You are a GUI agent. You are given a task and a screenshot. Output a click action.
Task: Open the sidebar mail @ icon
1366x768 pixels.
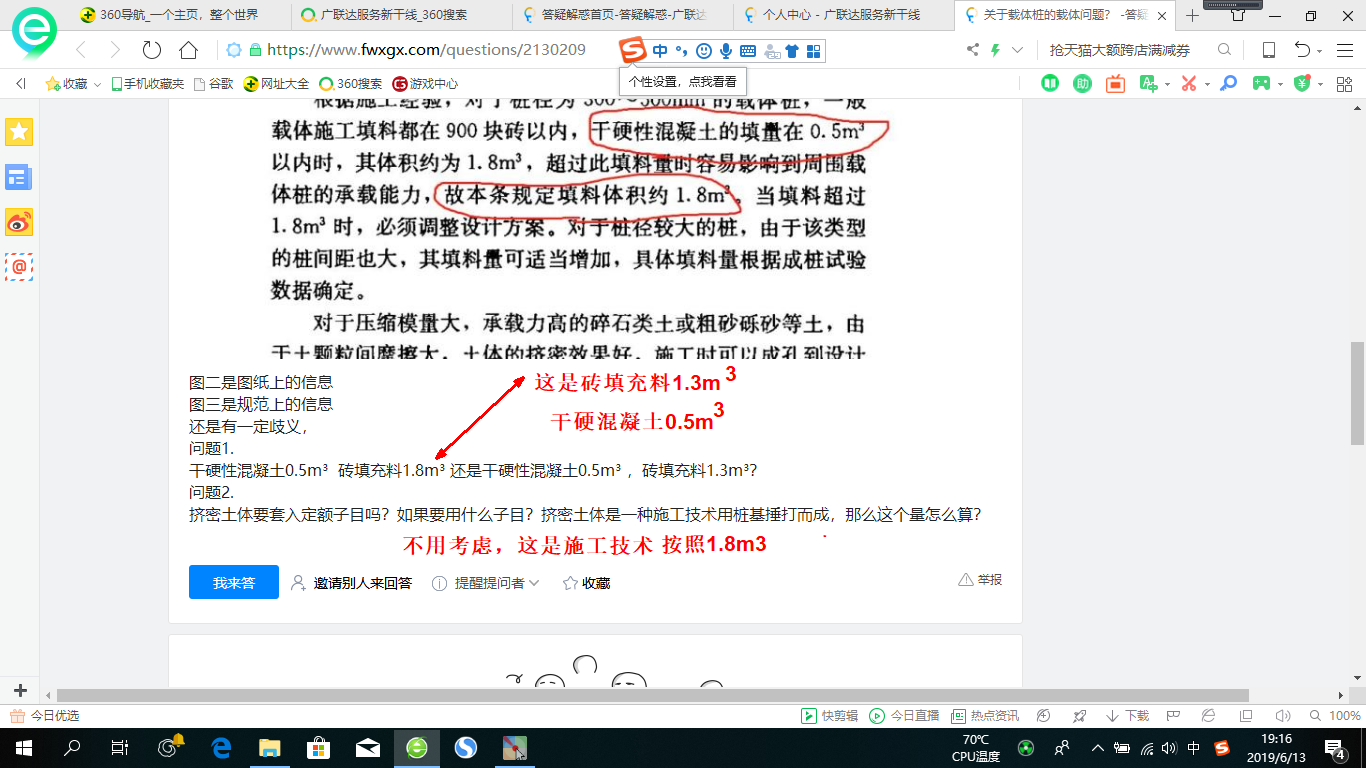pos(19,266)
